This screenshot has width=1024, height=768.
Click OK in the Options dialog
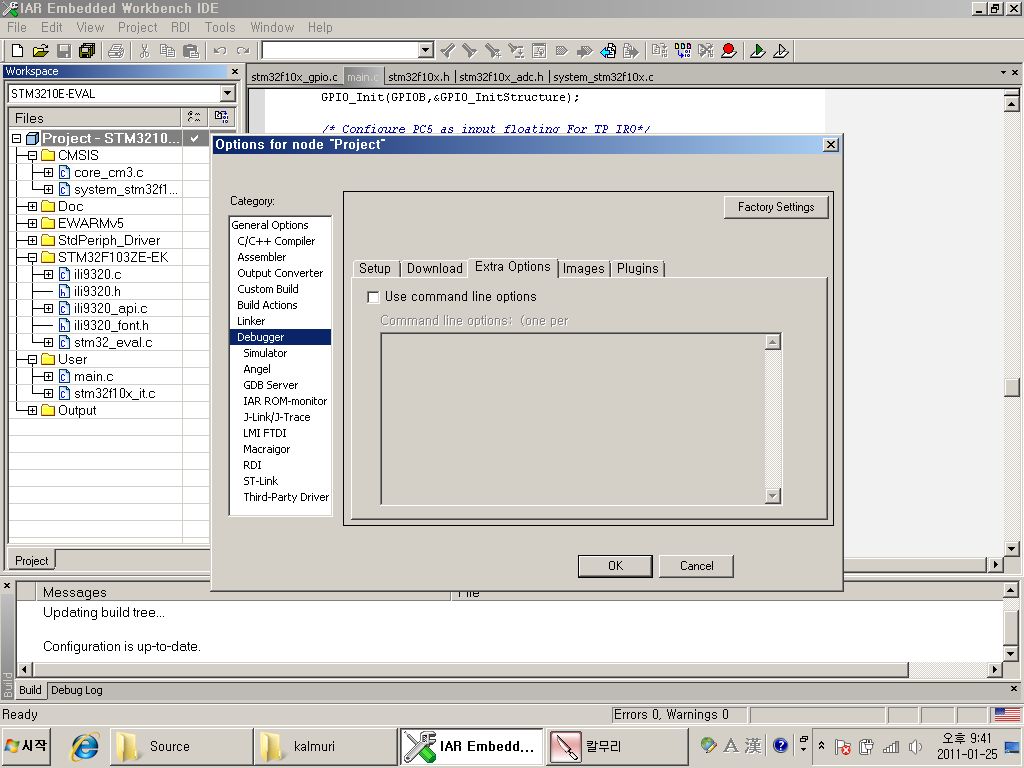(615, 566)
